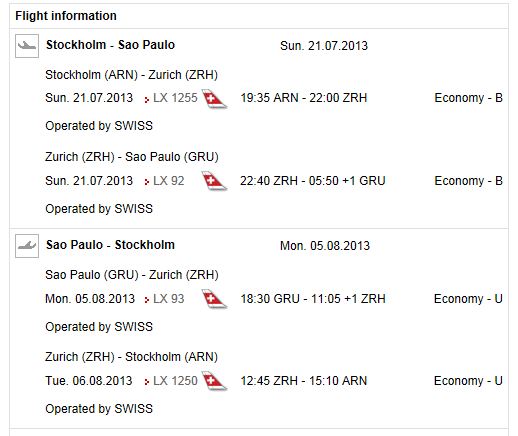This screenshot has width=518, height=436.
Task: Open flight details link LX 1250
Action: tap(175, 380)
